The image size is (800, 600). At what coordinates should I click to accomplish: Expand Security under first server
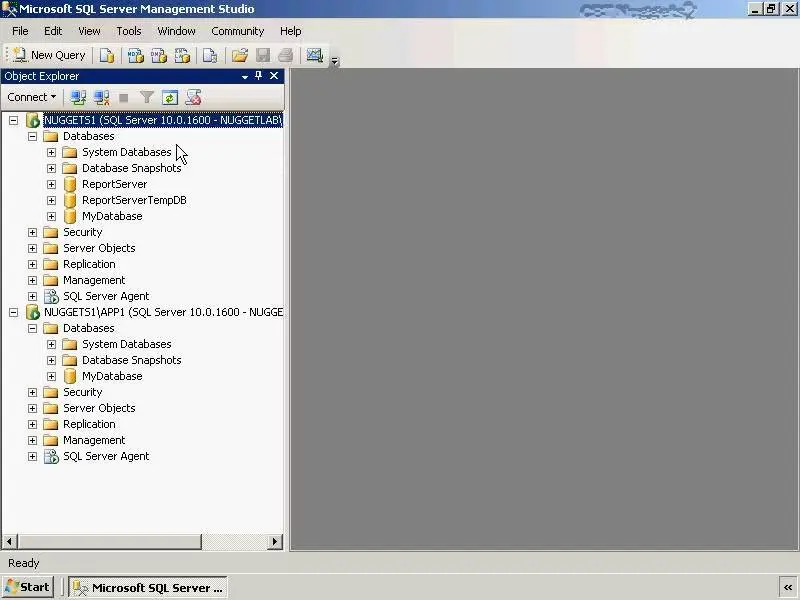pyautogui.click(x=33, y=232)
